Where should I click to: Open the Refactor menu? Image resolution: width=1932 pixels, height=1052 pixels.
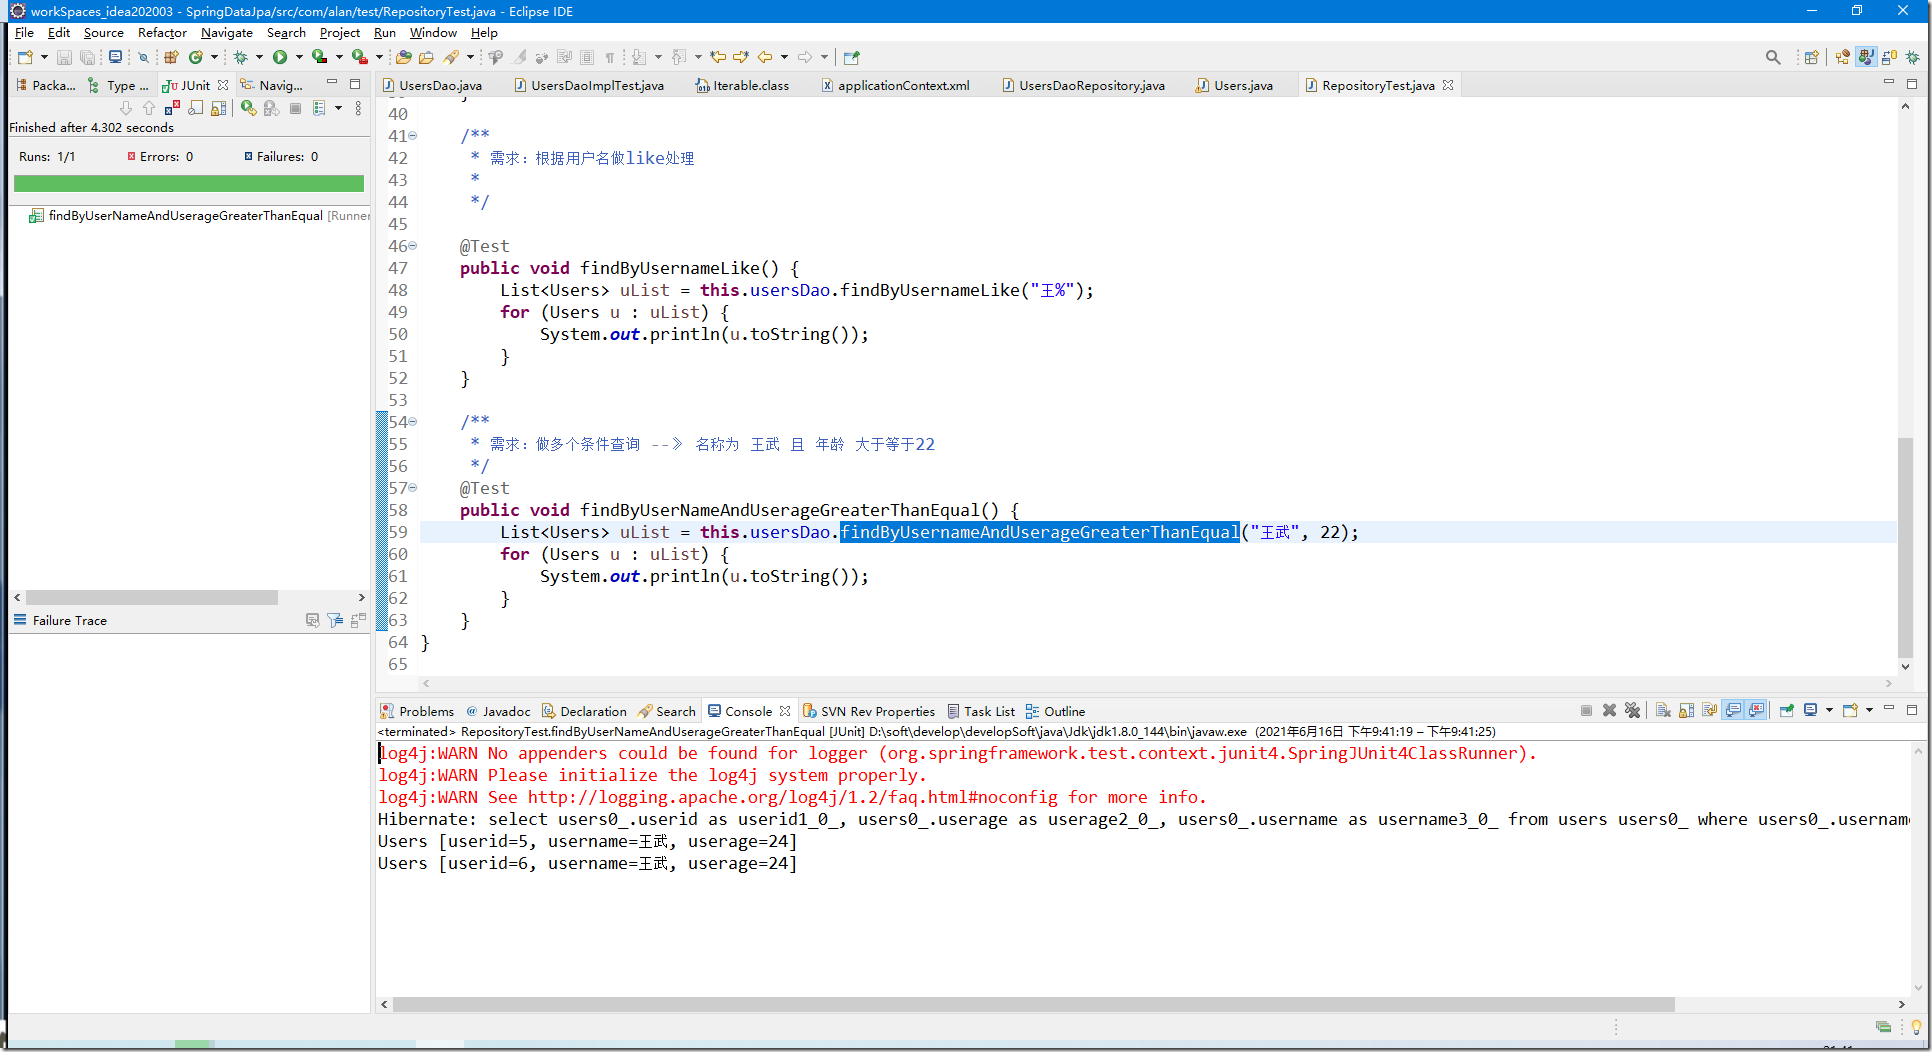[x=162, y=33]
